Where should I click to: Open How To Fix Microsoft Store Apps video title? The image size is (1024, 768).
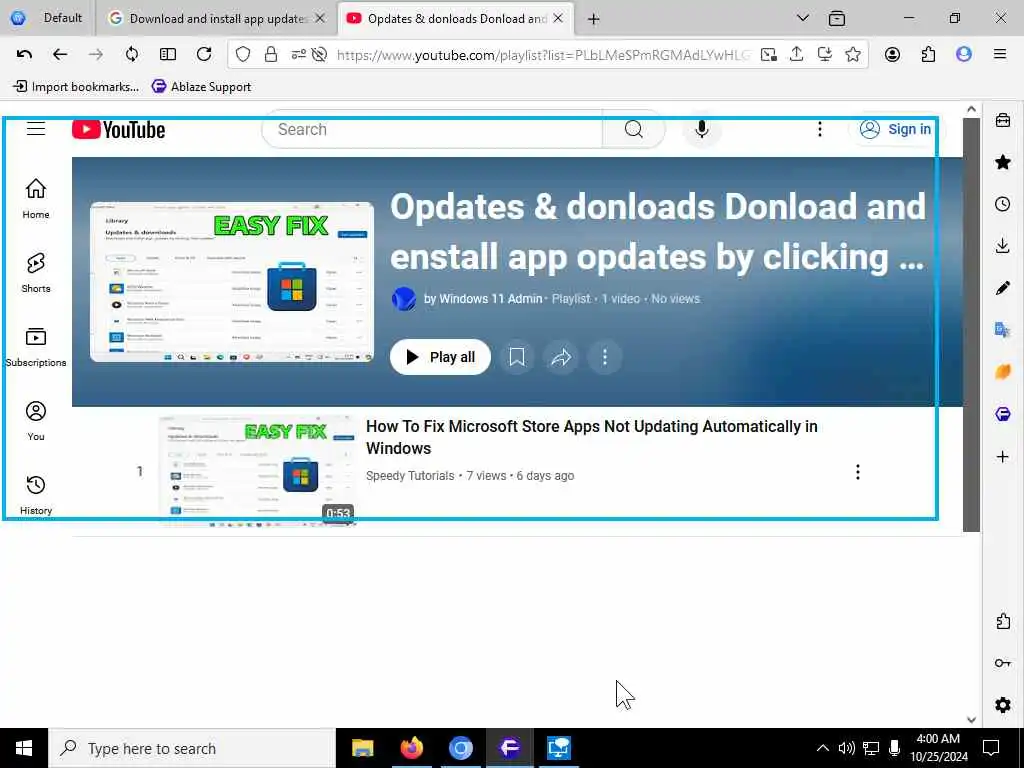[x=591, y=437]
